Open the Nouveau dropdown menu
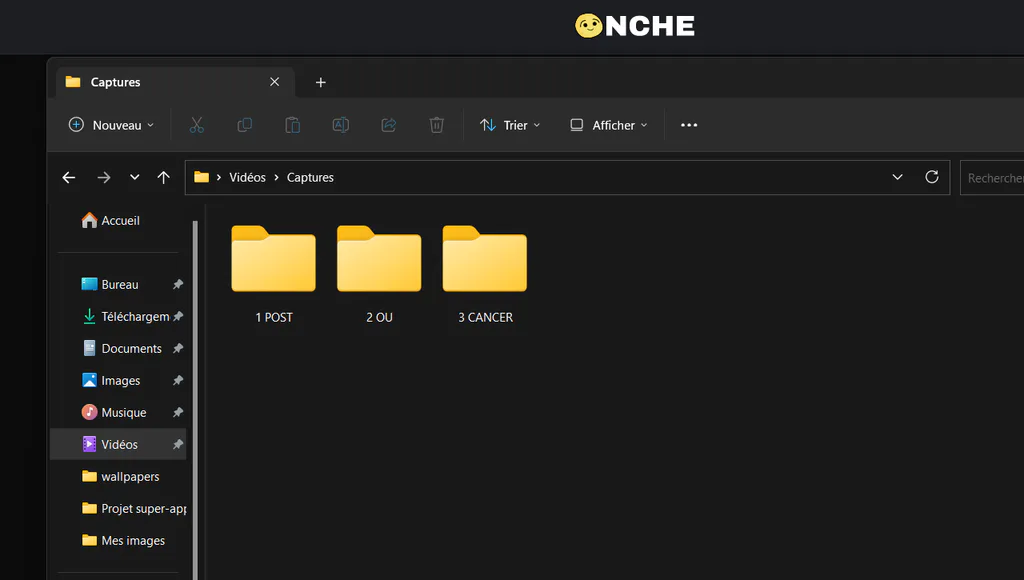The height and width of the screenshot is (580, 1024). (x=112, y=125)
